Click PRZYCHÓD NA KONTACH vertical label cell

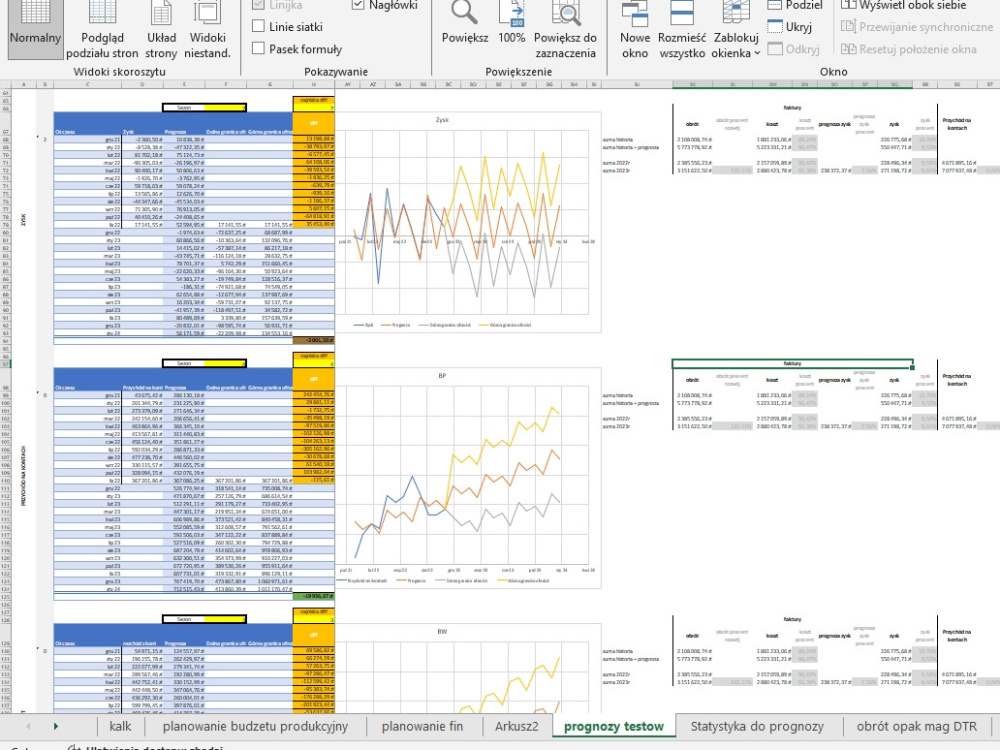[x=24, y=476]
